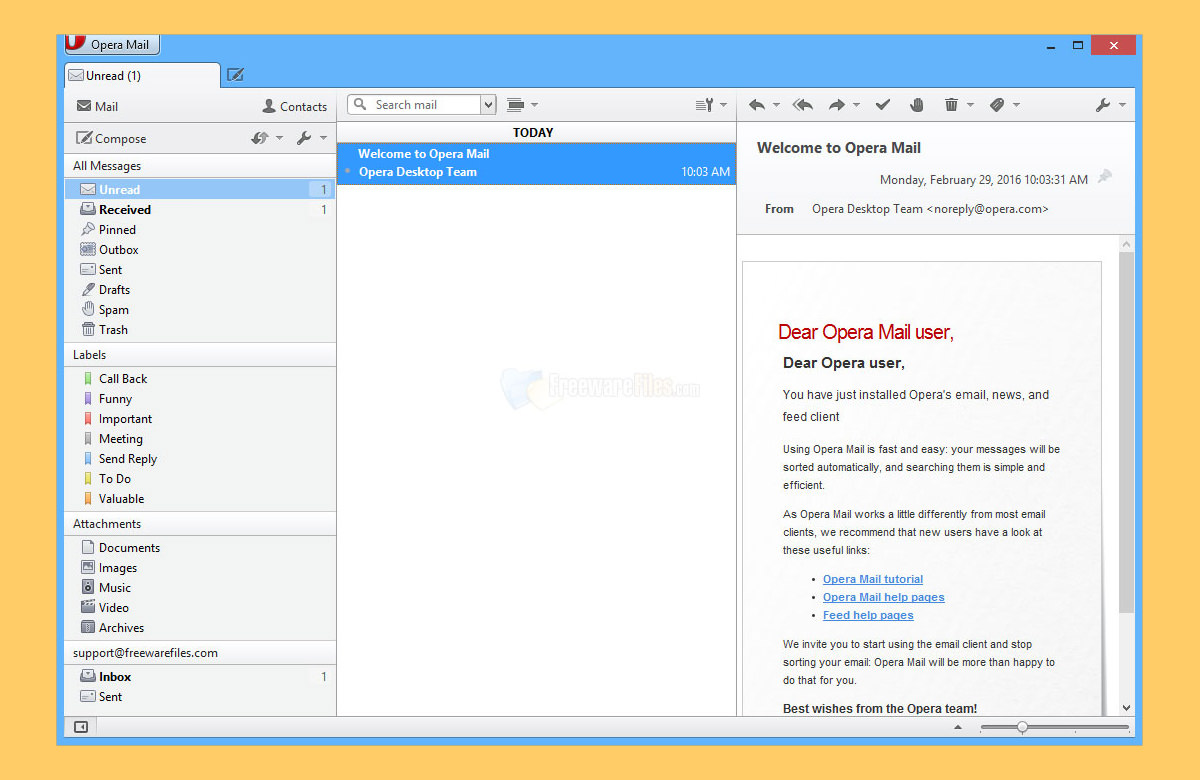Open Inbox under support@freewarefiles.com
1200x780 pixels.
pos(200,677)
